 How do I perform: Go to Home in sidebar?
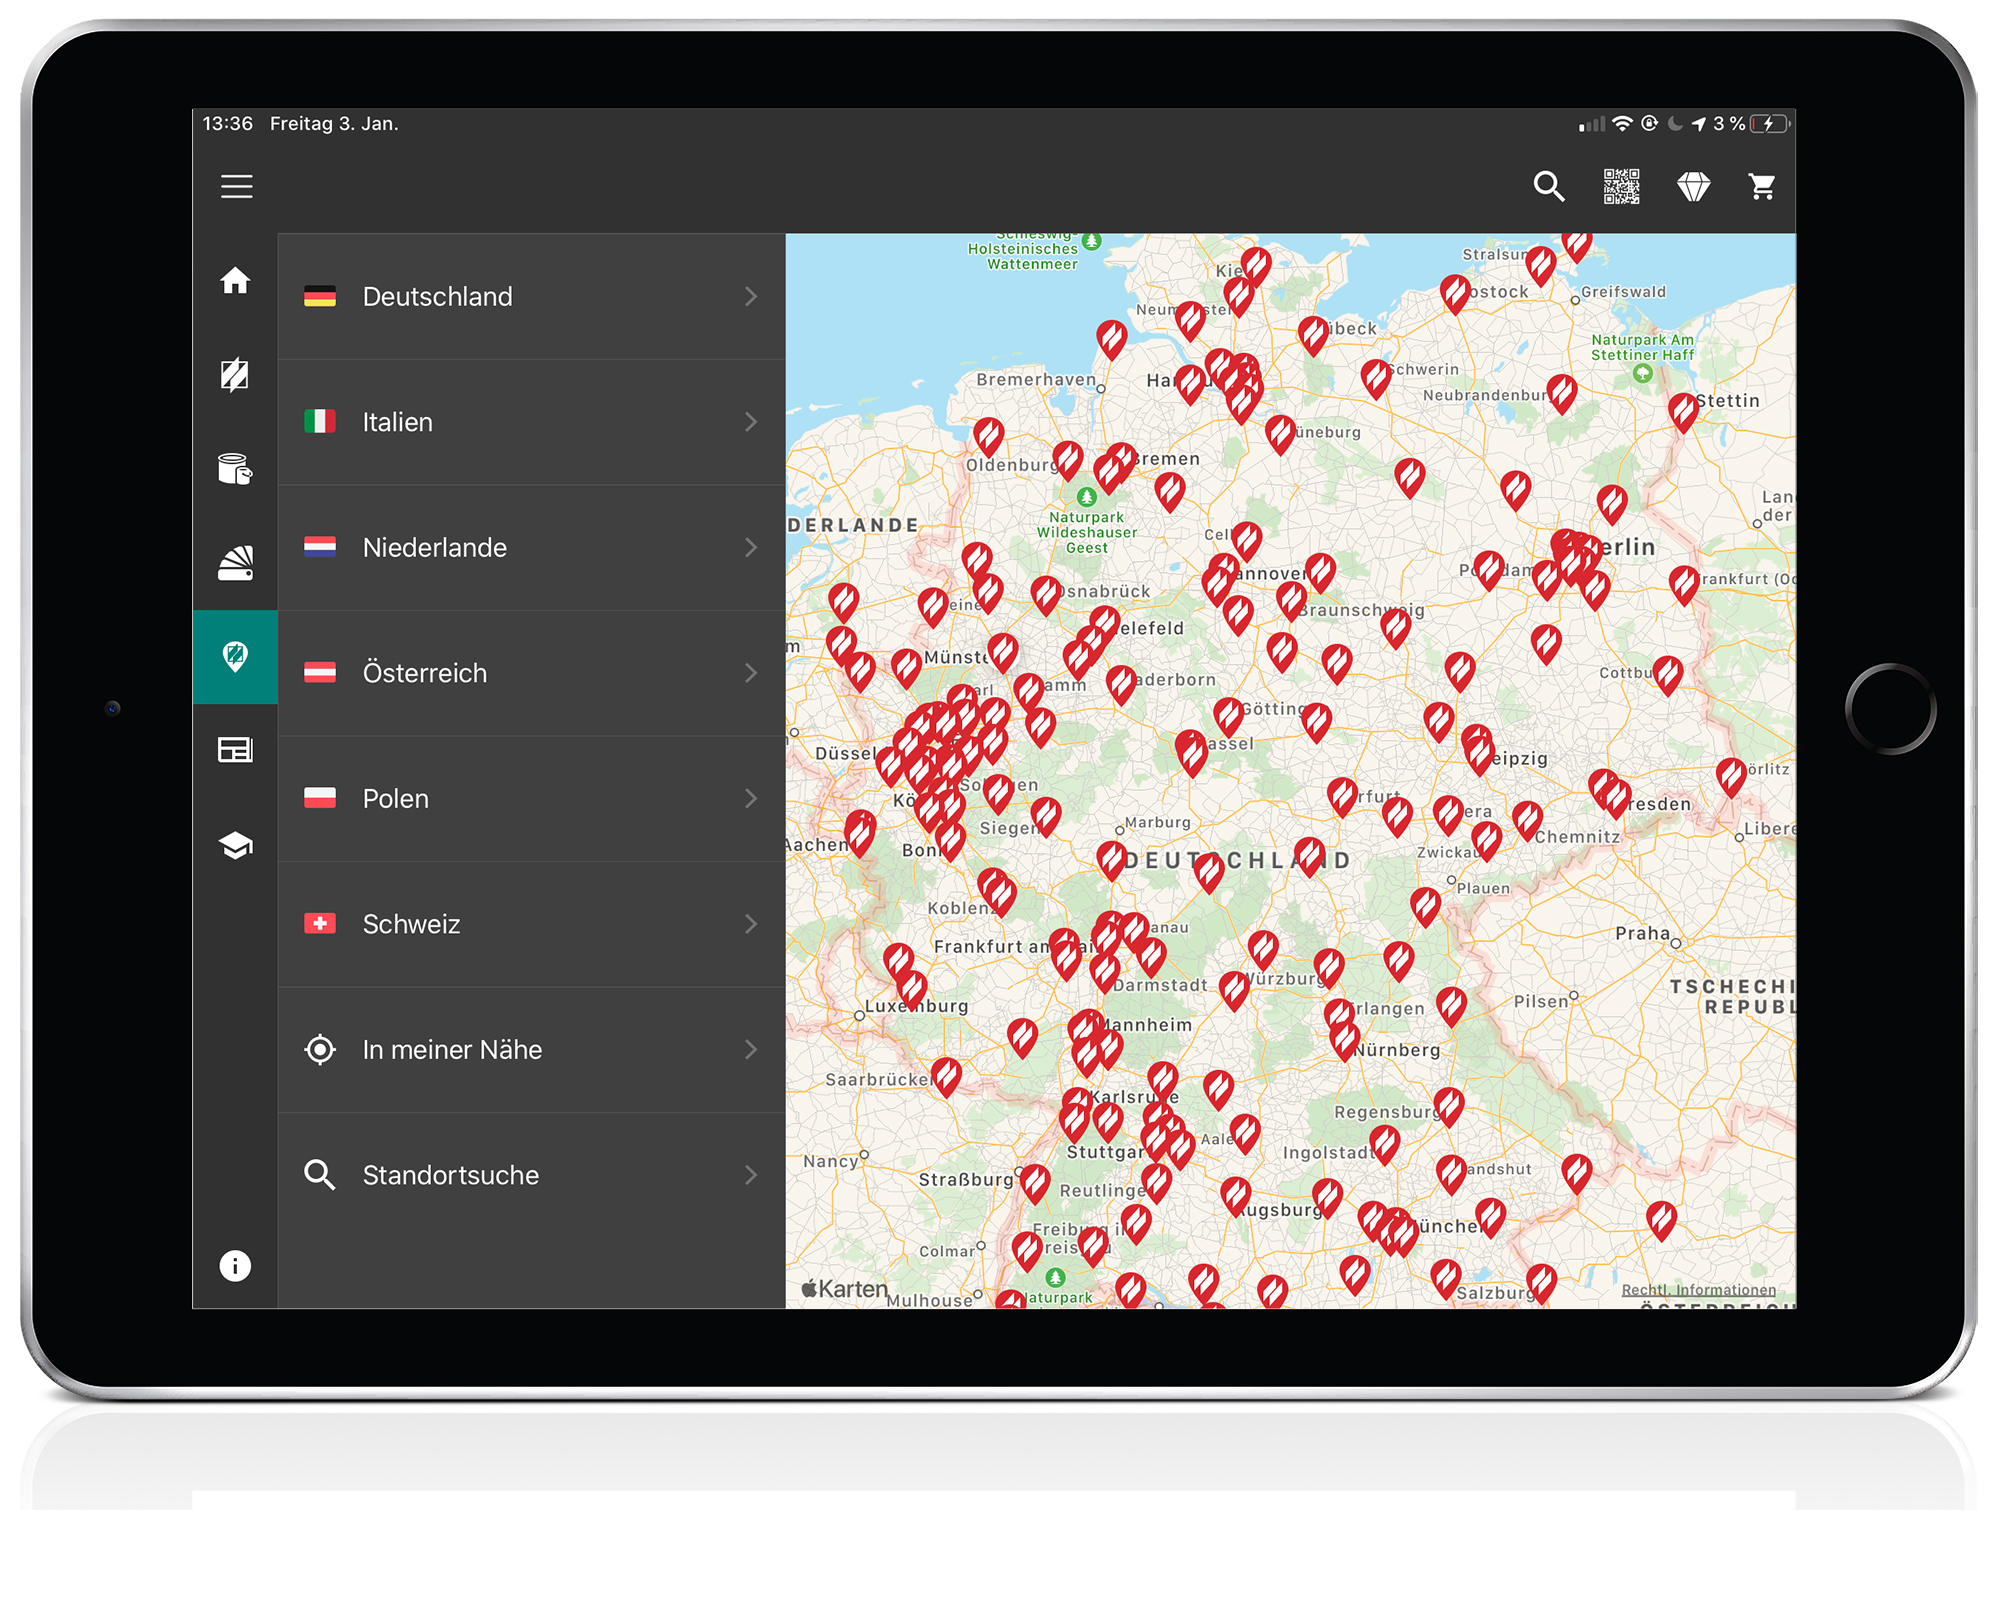pyautogui.click(x=235, y=281)
